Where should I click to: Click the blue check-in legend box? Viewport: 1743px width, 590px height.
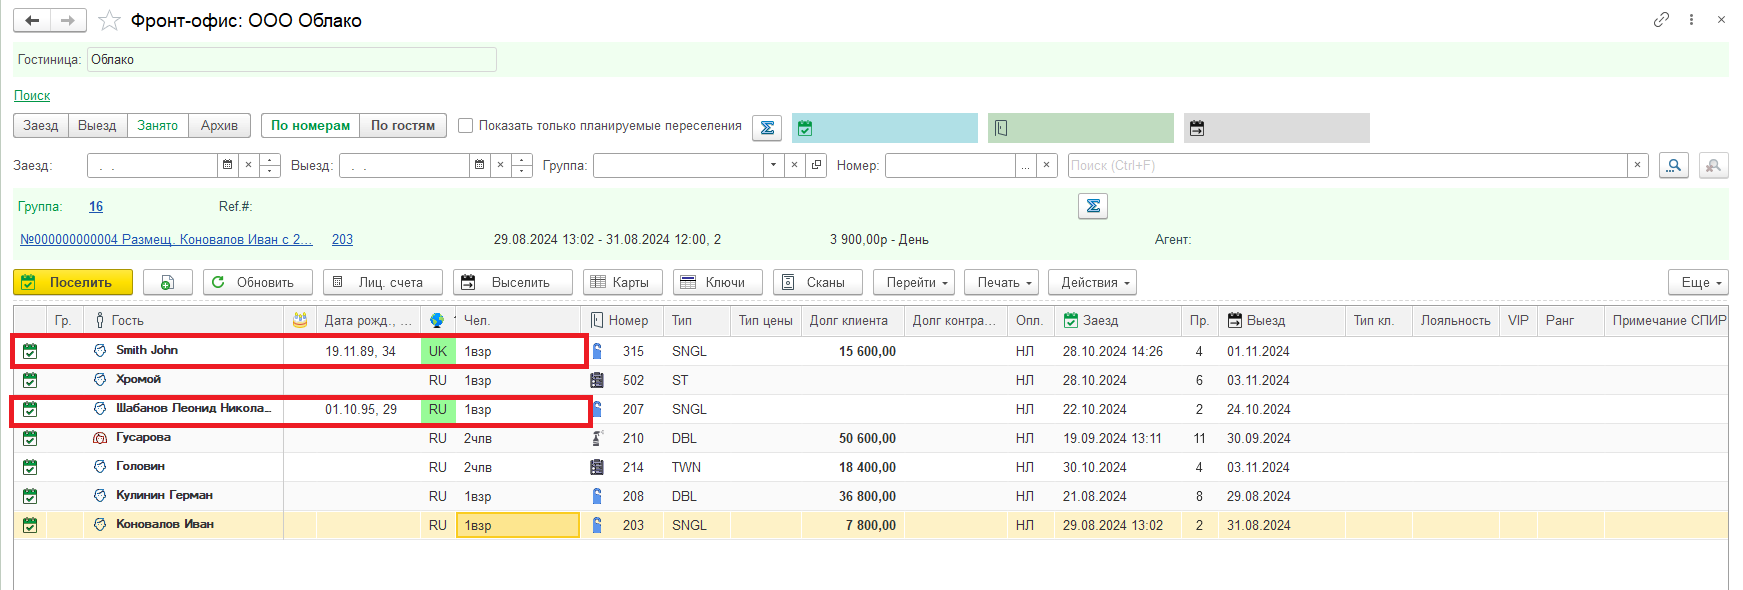pos(885,128)
